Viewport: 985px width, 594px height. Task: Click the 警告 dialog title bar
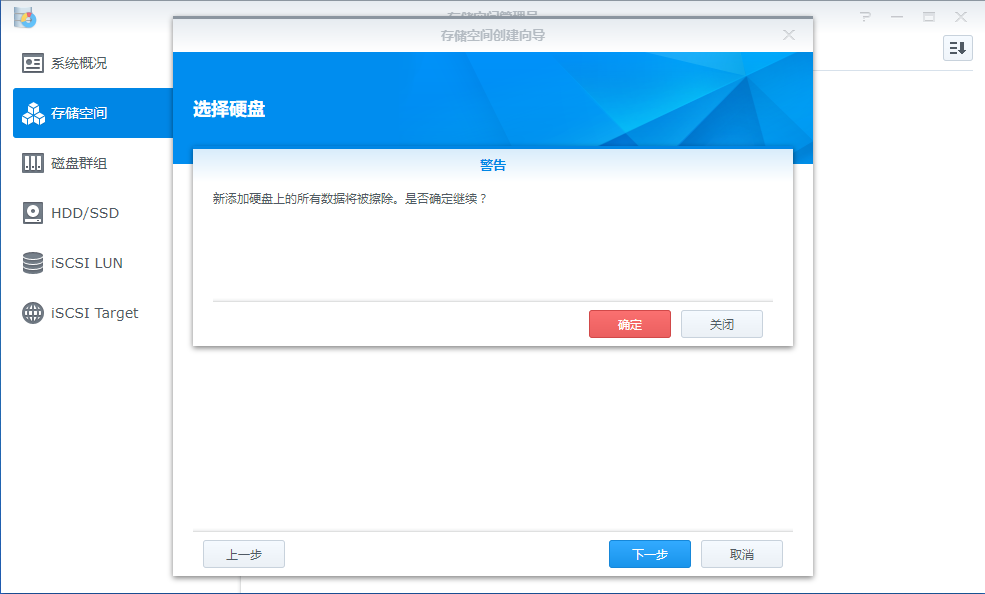pos(492,165)
